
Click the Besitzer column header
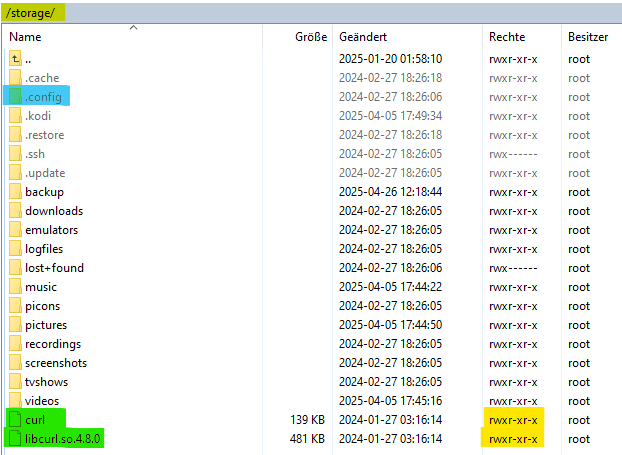pyautogui.click(x=587, y=36)
